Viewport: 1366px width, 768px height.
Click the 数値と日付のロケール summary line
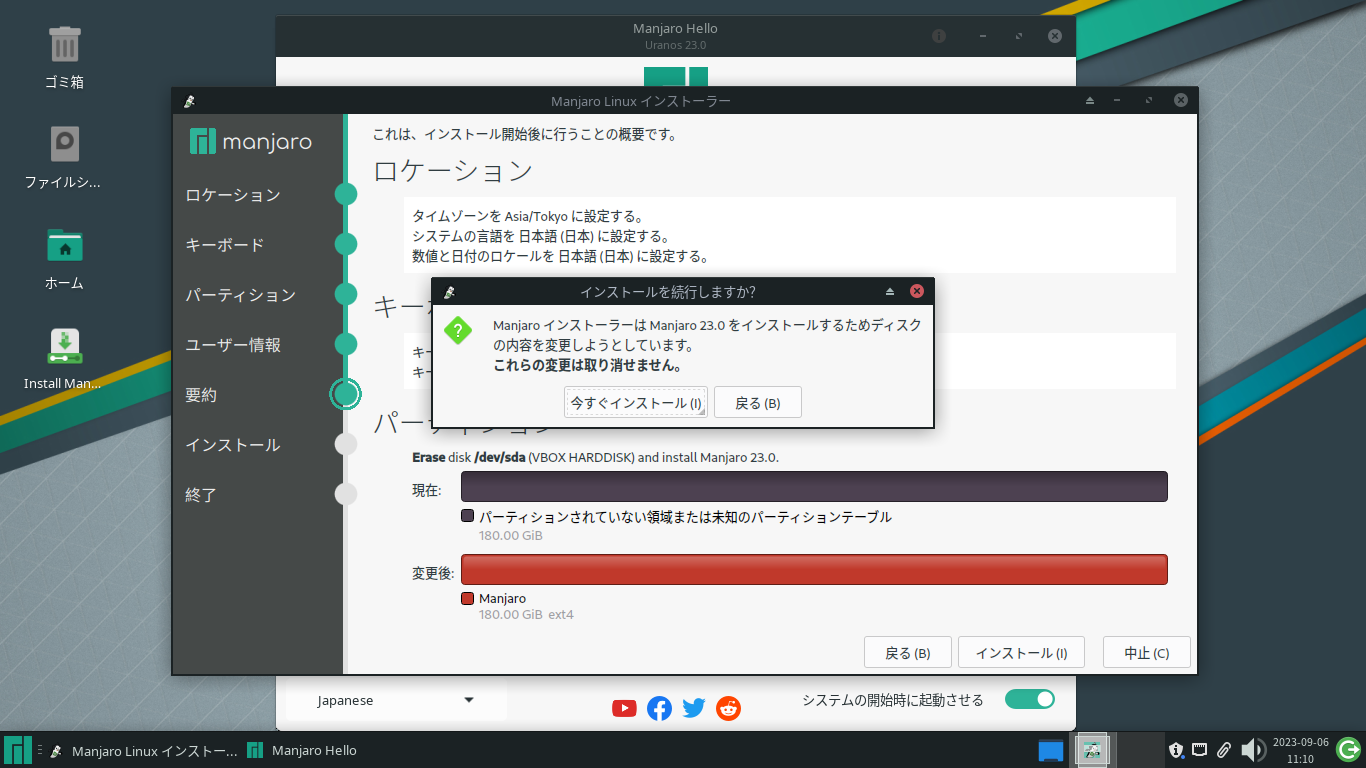tap(560, 256)
